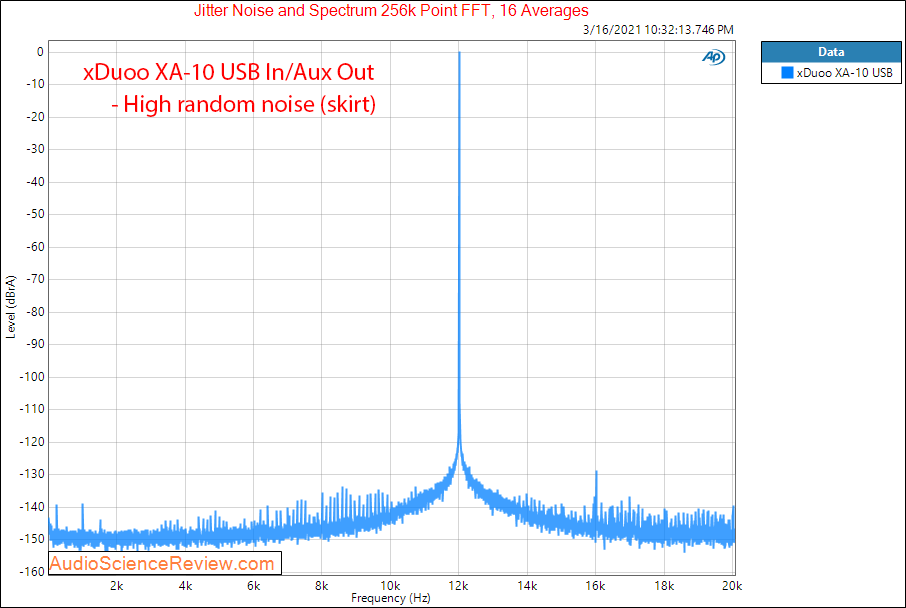
Task: Click the -20 level axis label
Action: [35, 117]
